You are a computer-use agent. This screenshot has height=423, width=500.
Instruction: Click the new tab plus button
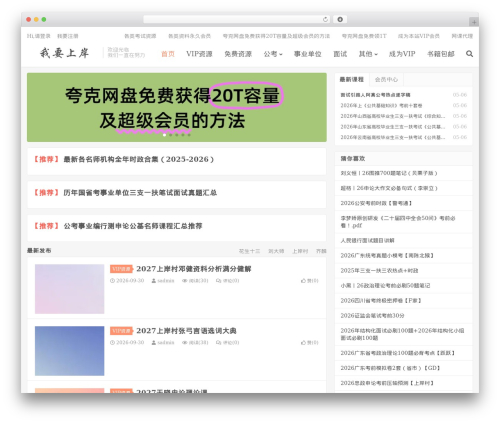474,22
